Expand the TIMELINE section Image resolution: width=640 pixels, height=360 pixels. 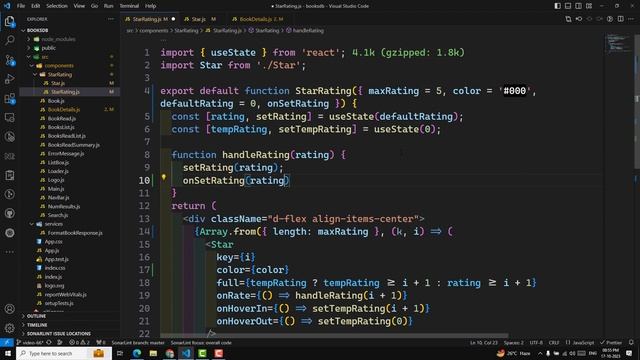pyautogui.click(x=37, y=325)
